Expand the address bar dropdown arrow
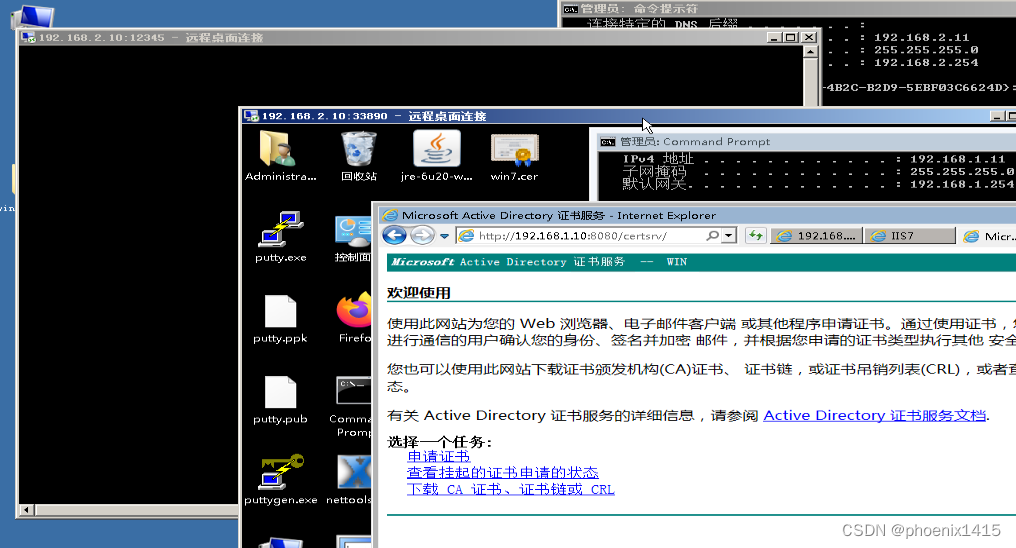The width and height of the screenshot is (1016, 548). point(730,236)
